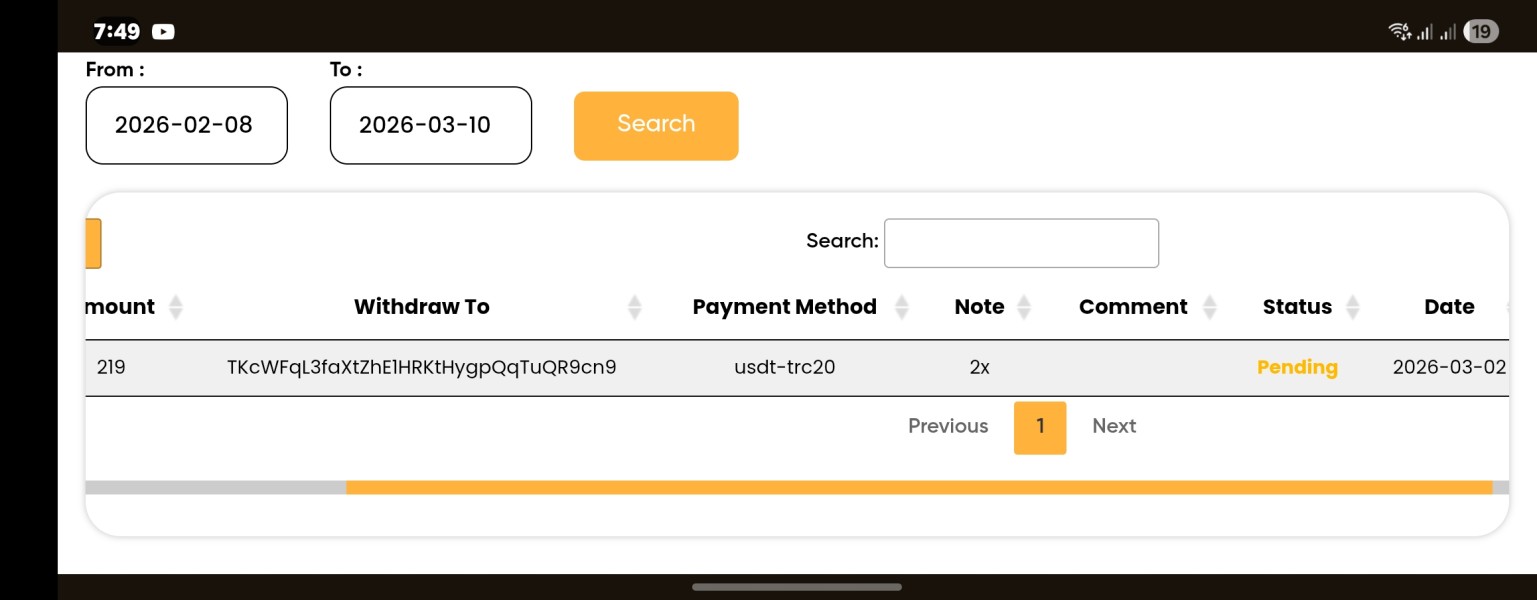Tap the battery level indicator
This screenshot has height=600, width=1537.
[1480, 32]
